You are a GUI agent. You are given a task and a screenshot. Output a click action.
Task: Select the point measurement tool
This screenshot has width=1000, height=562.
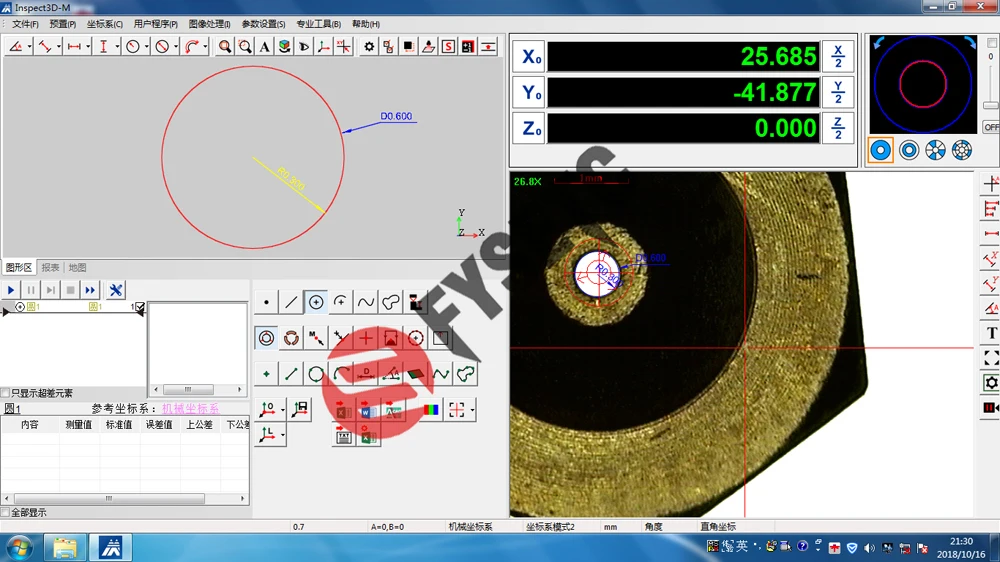(x=266, y=302)
